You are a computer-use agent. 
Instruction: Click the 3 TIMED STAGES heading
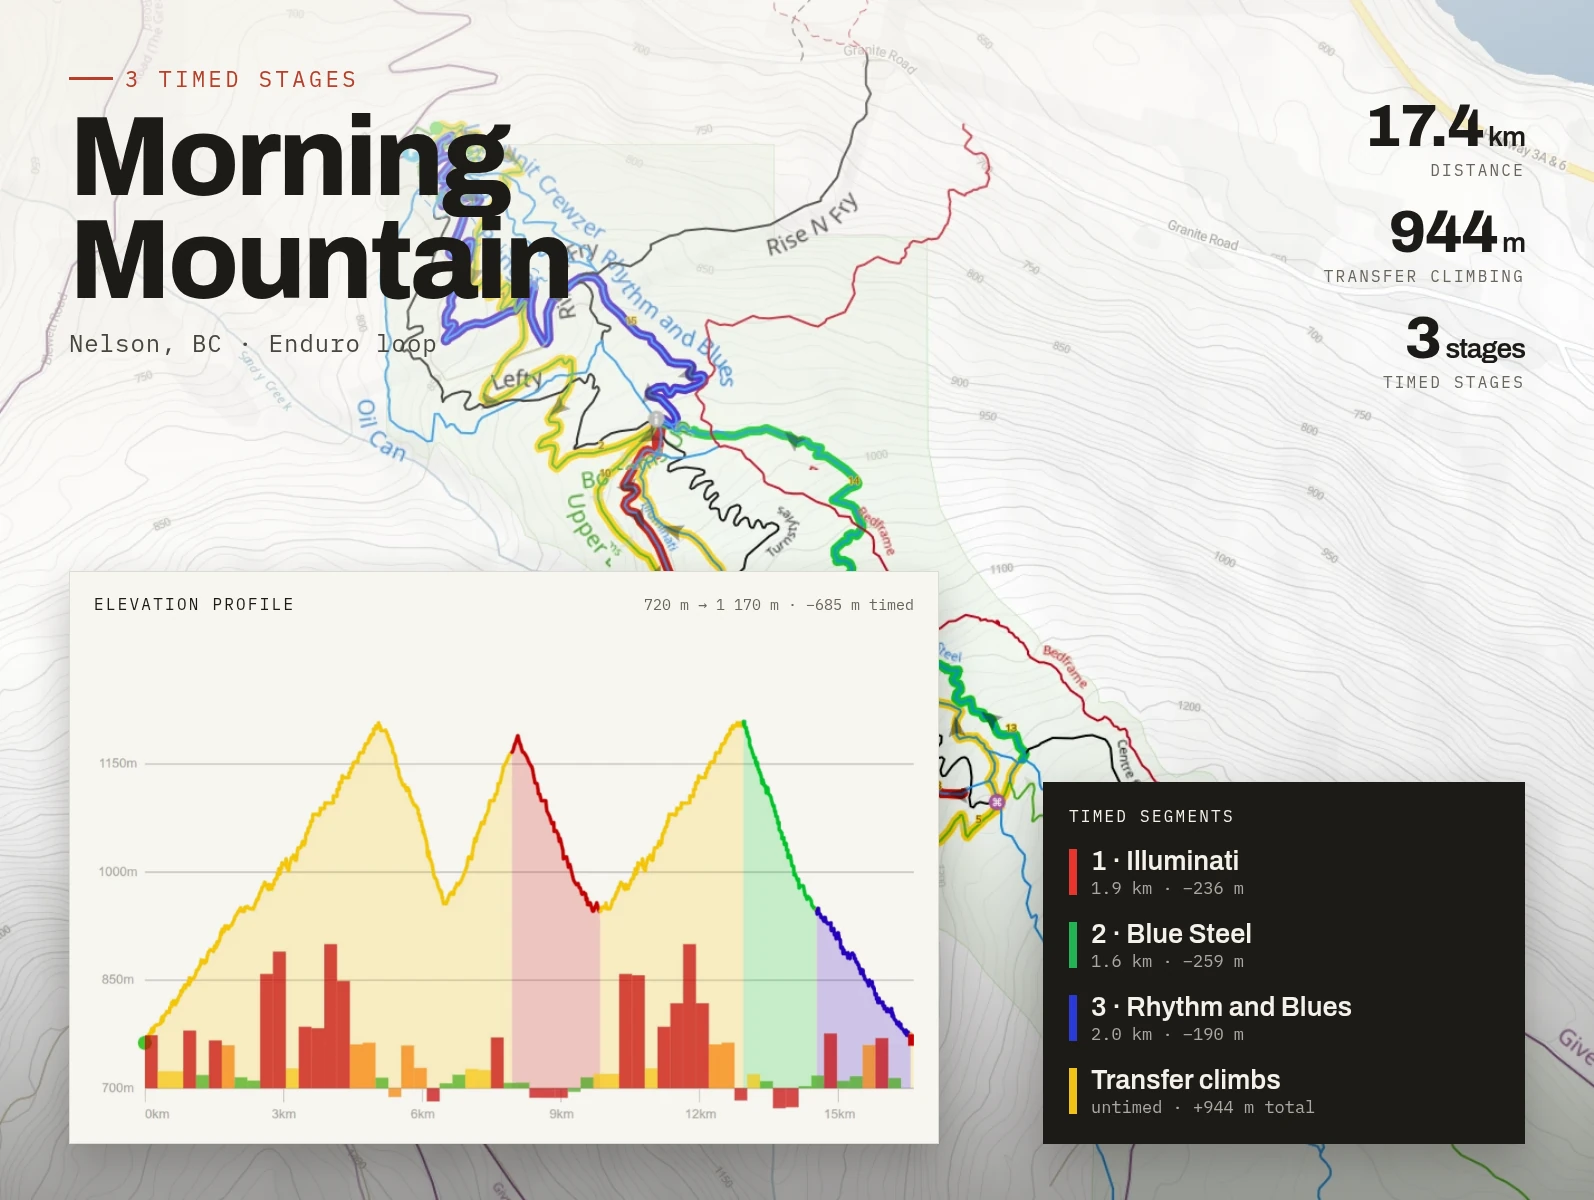pos(241,79)
